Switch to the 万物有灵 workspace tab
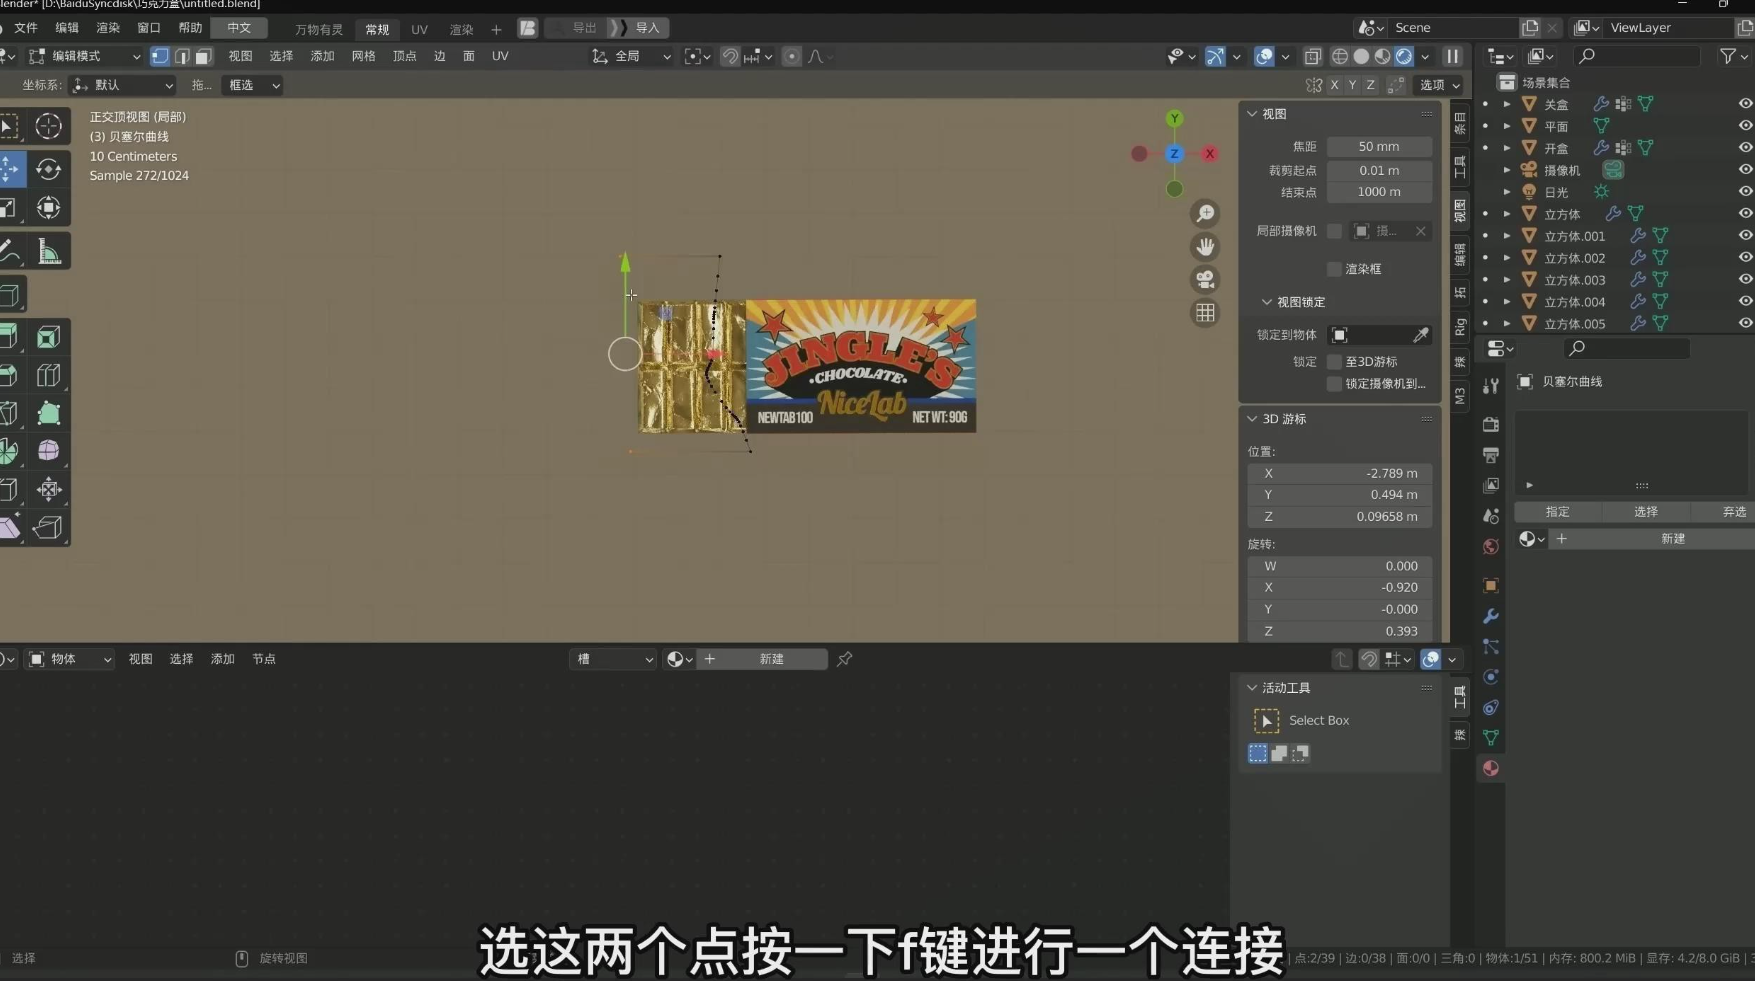This screenshot has height=981, width=1755. [319, 29]
